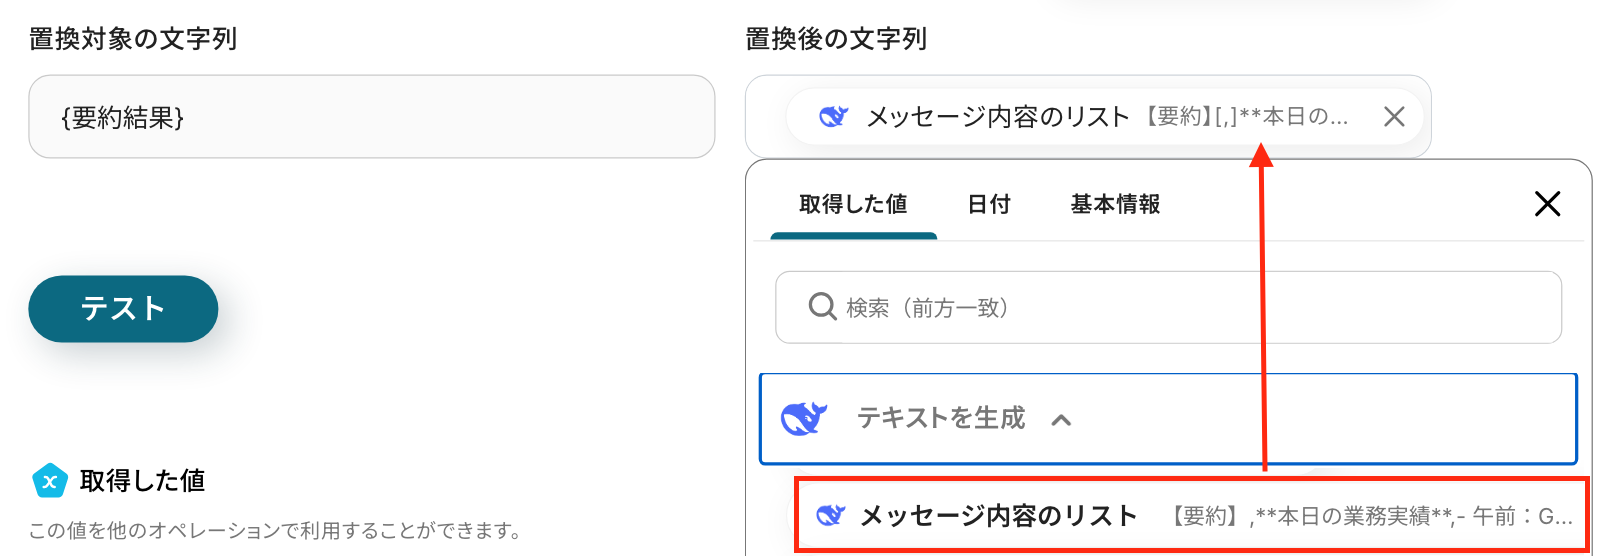Open the 基本情報 tab
Viewport: 1616px width, 556px height.
click(1115, 204)
